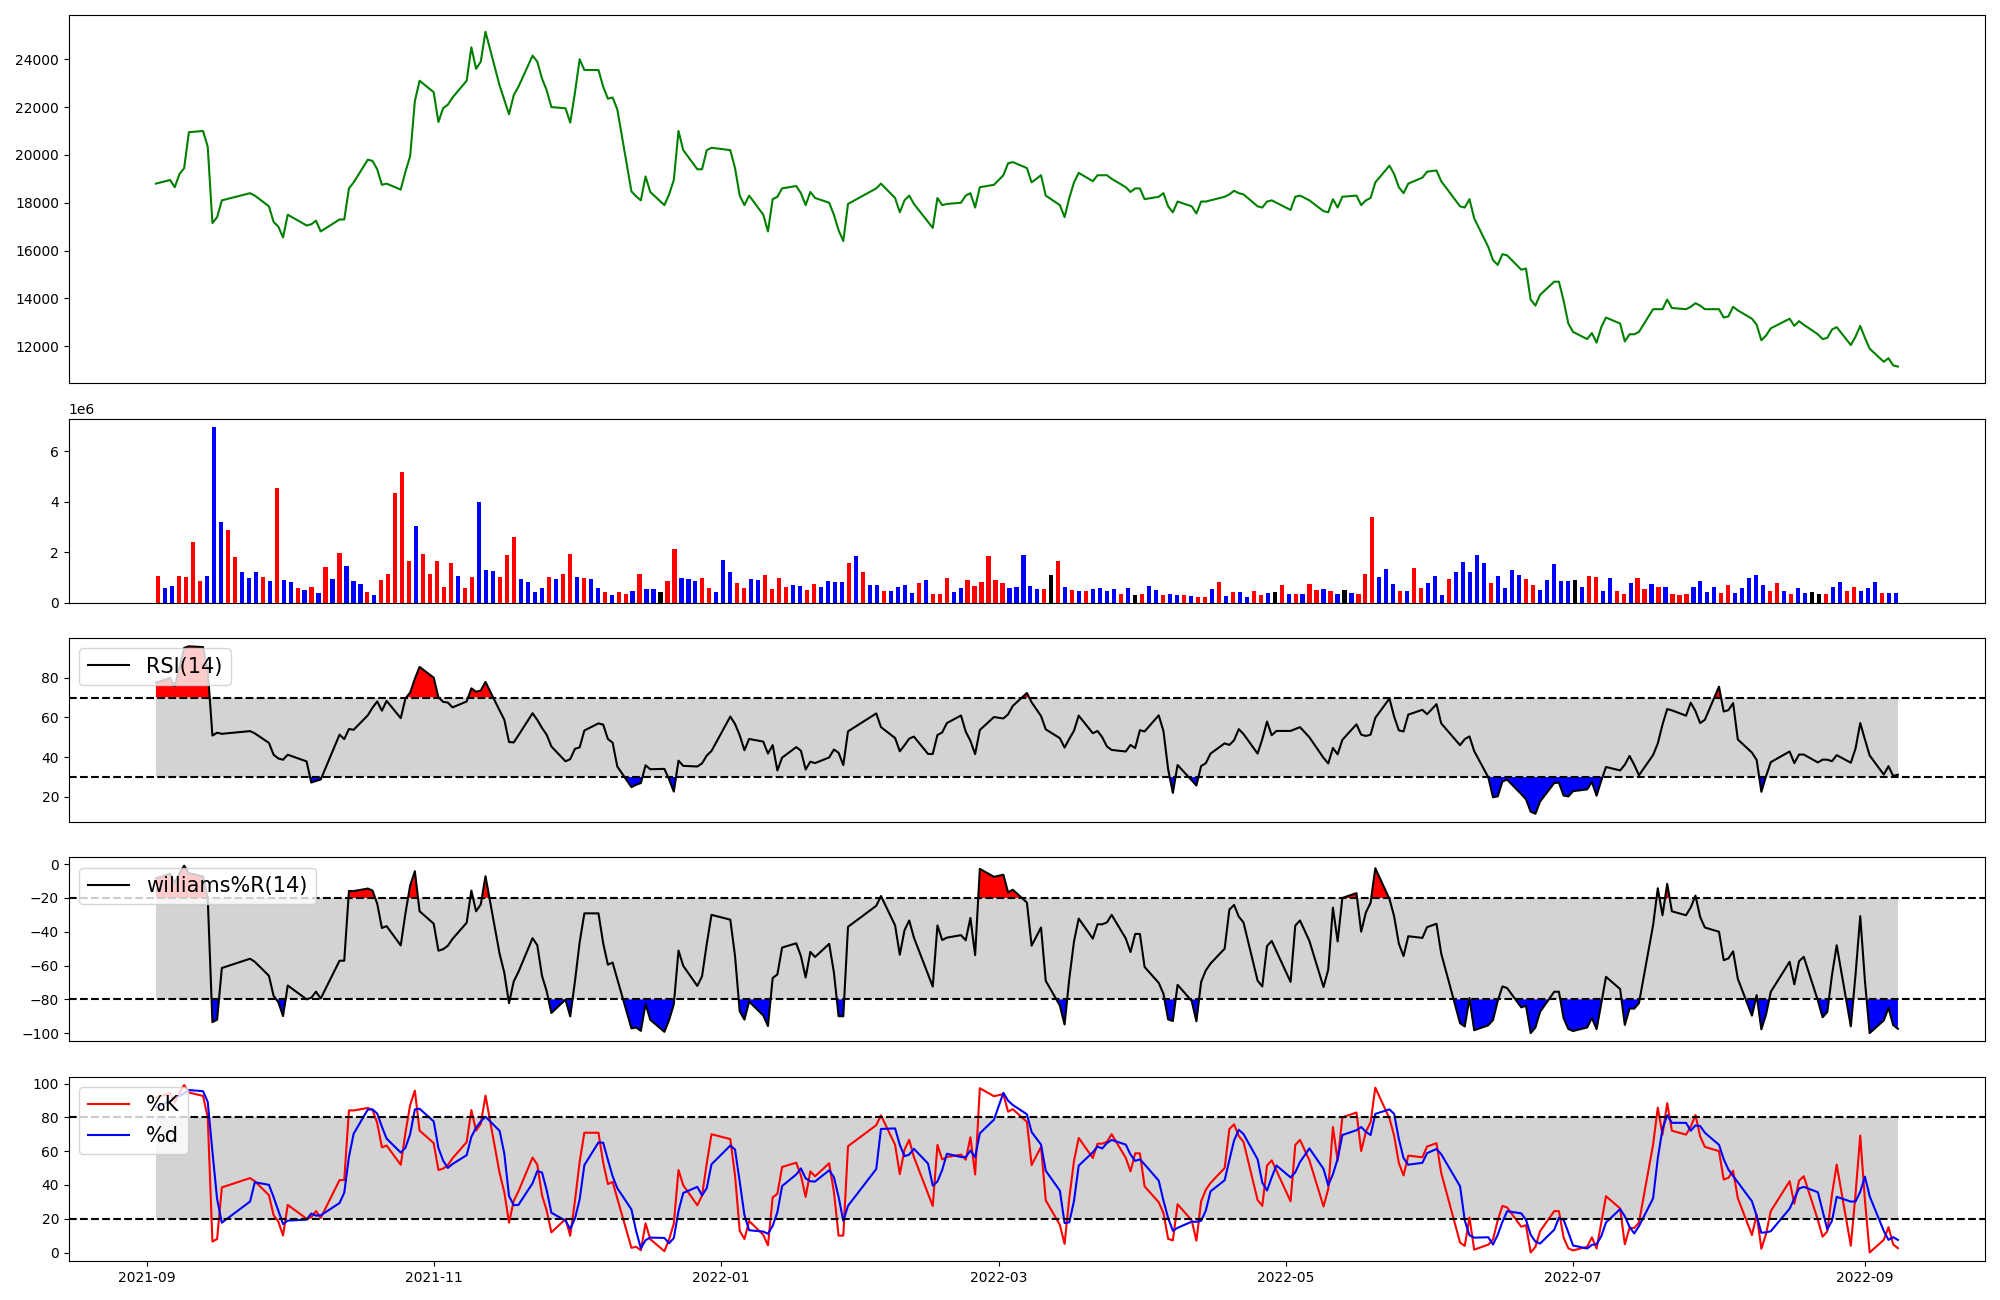Click the 2022-09 date tick label
Viewport: 2000px width, 1300px height.
[x=1864, y=1277]
